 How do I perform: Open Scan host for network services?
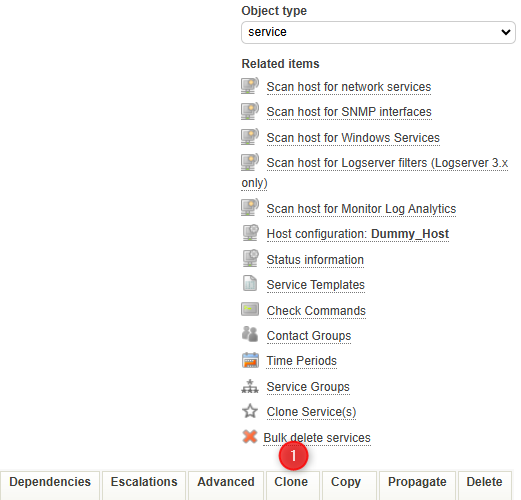tap(349, 87)
